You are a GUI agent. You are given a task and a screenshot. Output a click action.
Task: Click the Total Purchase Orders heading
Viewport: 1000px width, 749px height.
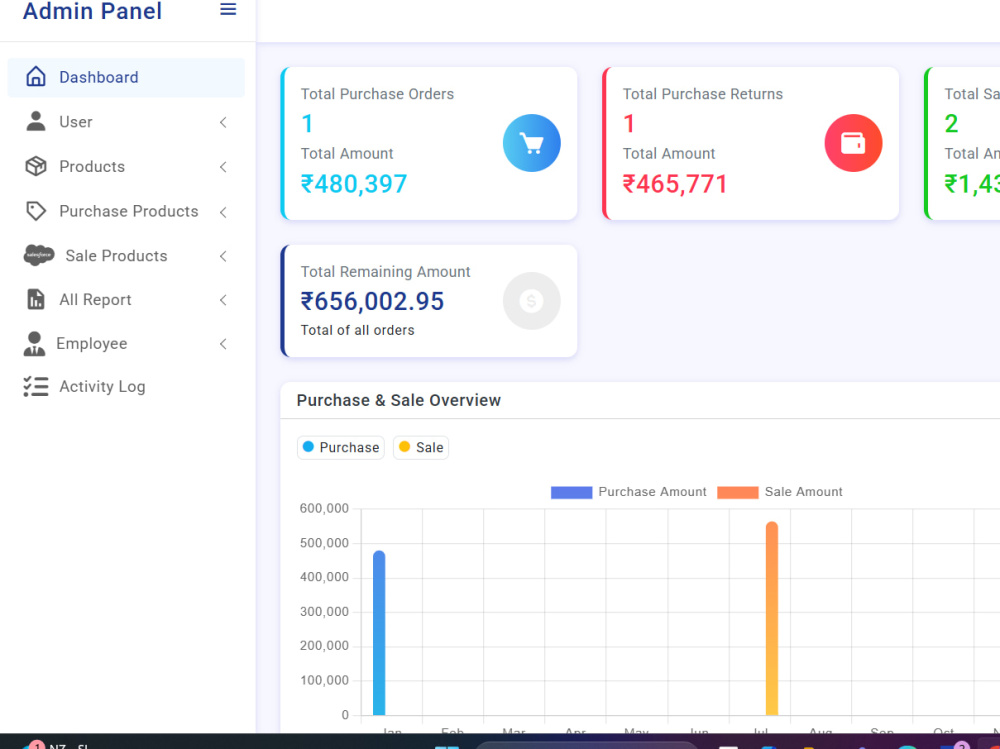click(x=378, y=94)
